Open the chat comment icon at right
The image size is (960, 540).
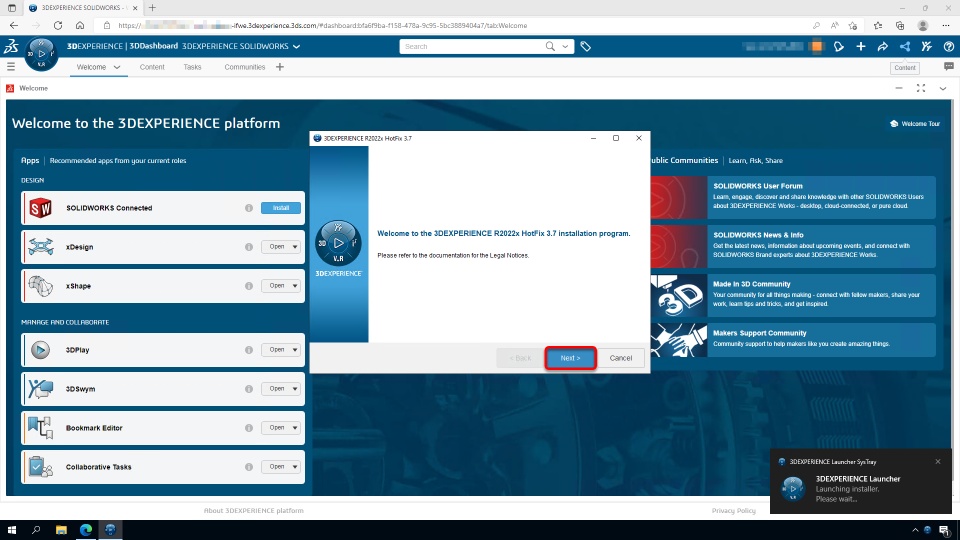(948, 67)
